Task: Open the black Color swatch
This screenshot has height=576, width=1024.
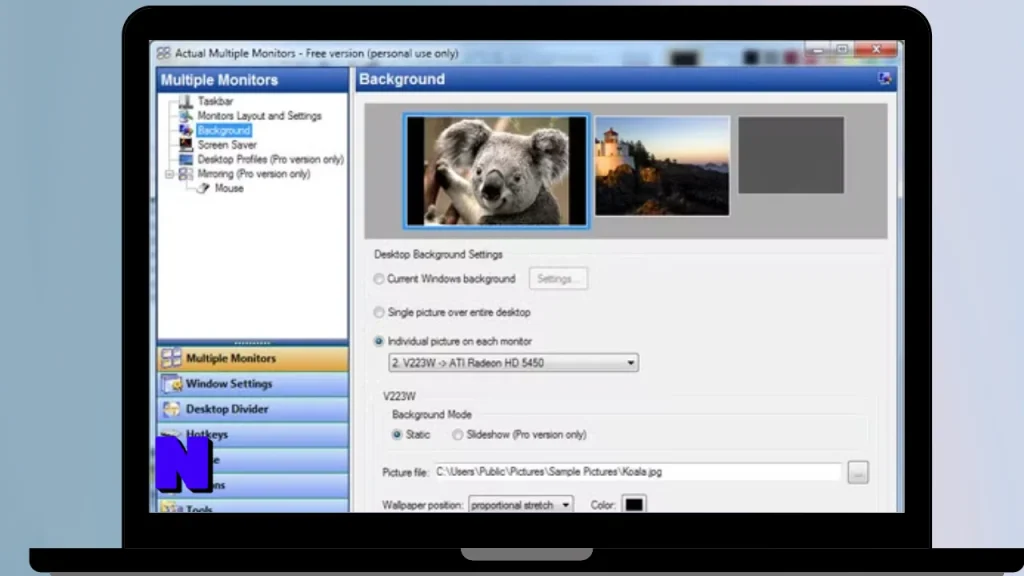Action: 633,505
